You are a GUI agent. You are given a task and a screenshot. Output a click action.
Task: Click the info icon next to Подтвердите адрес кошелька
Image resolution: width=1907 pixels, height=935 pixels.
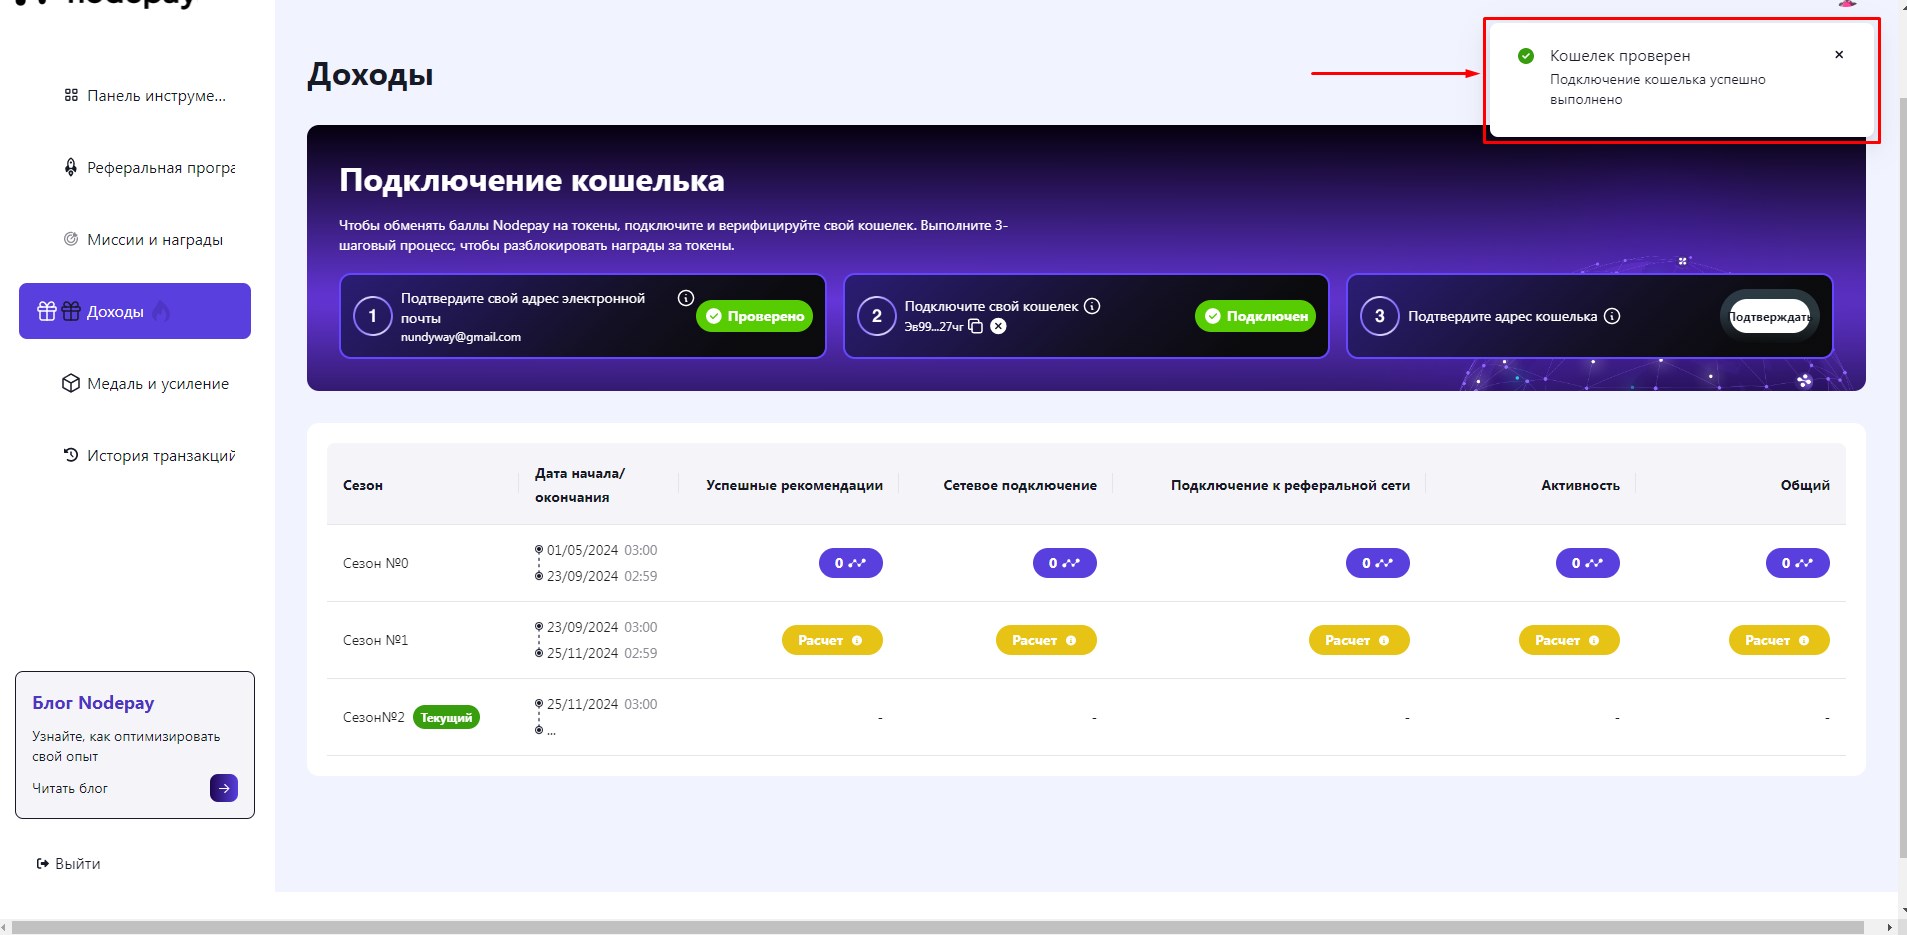[x=1612, y=316]
